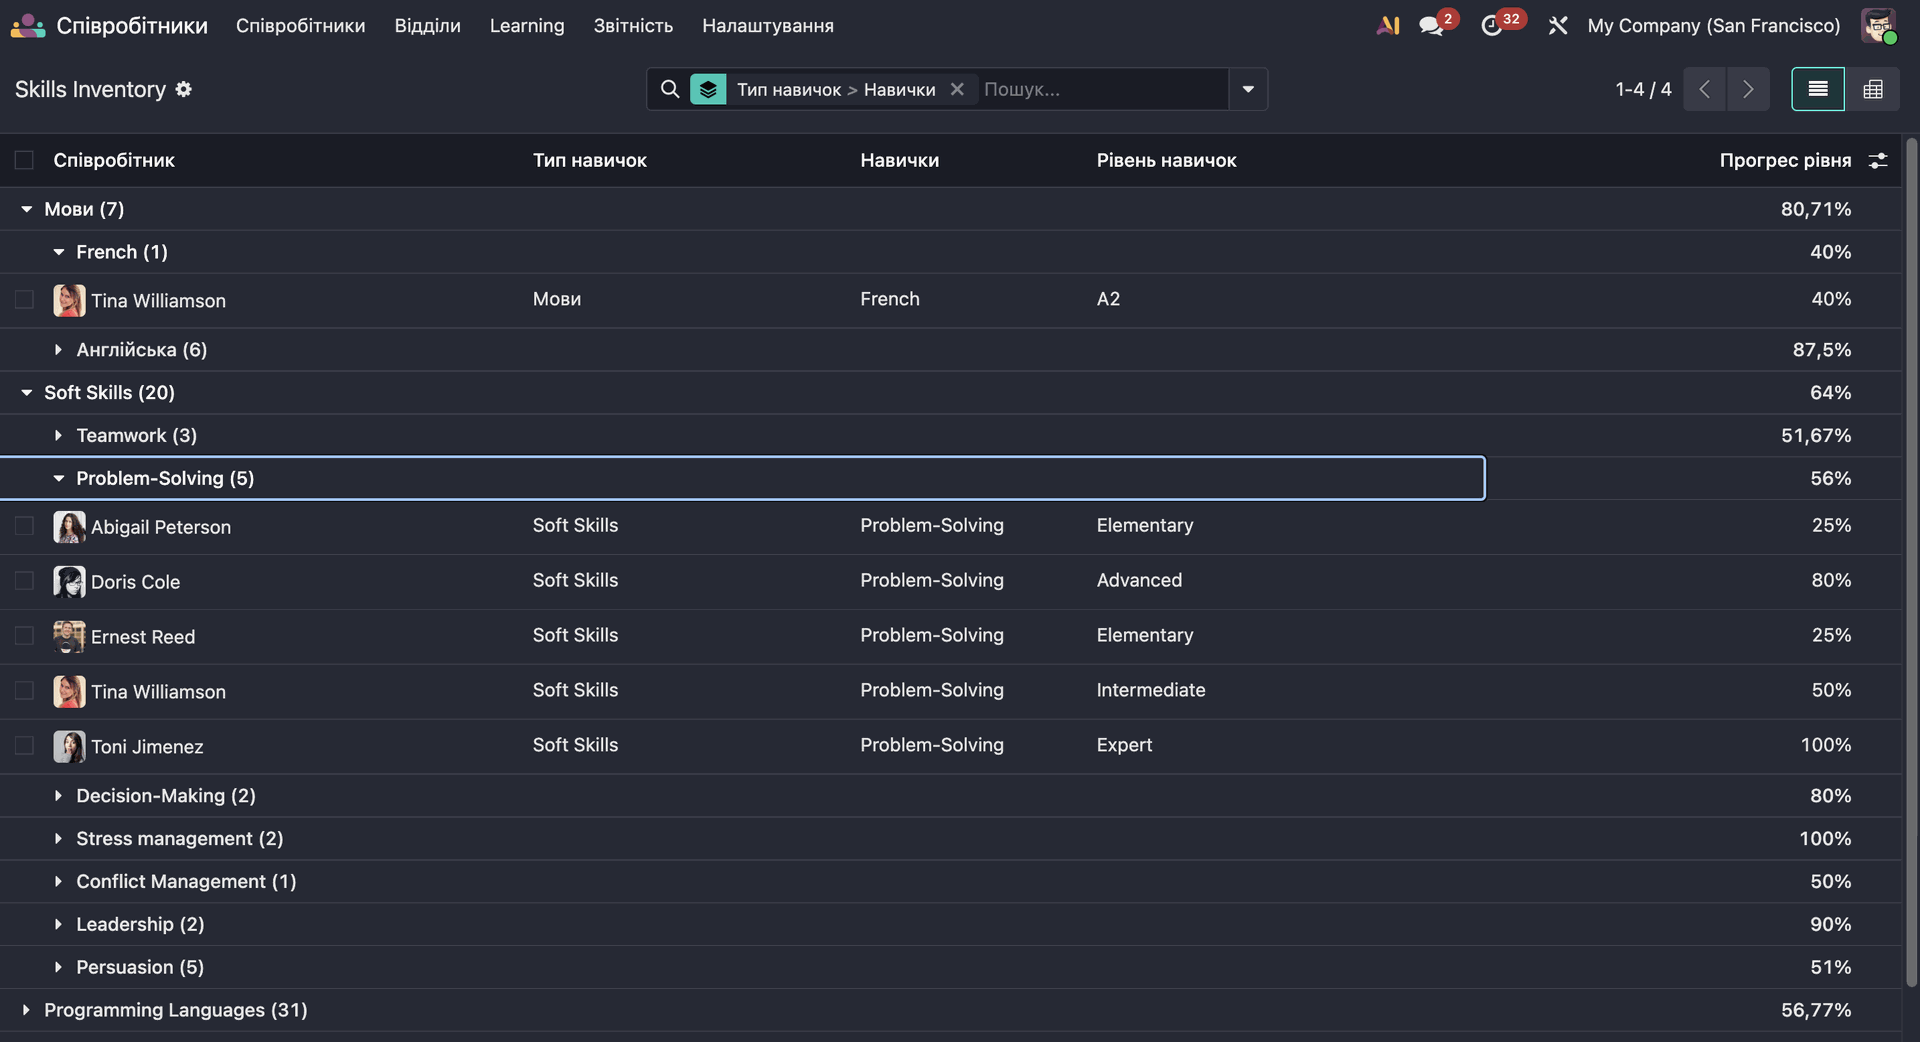
Task: Open the search filter dropdown arrow
Action: (1247, 89)
